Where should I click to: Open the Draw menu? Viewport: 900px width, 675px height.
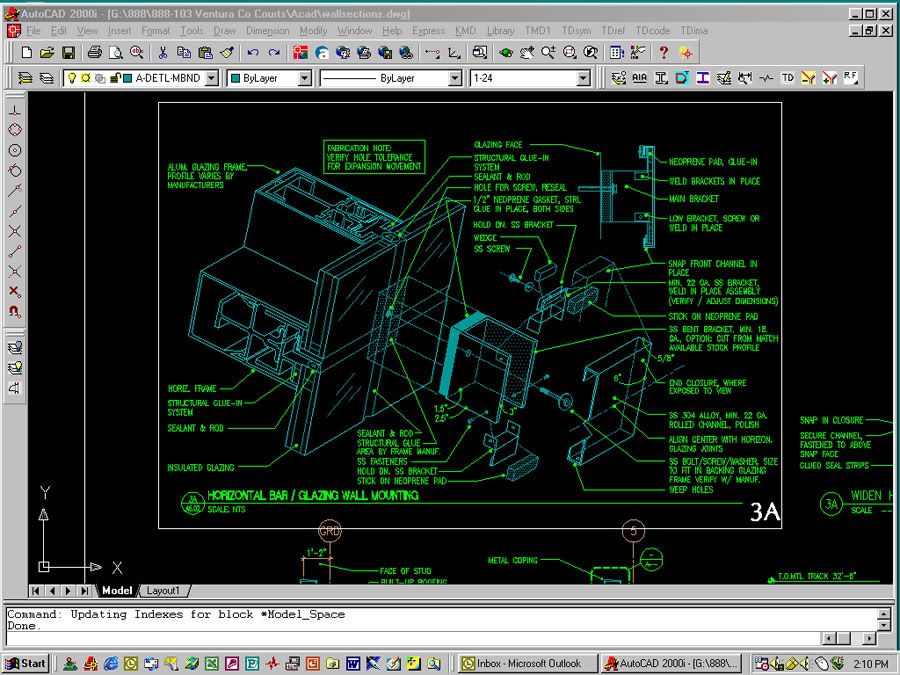[224, 30]
